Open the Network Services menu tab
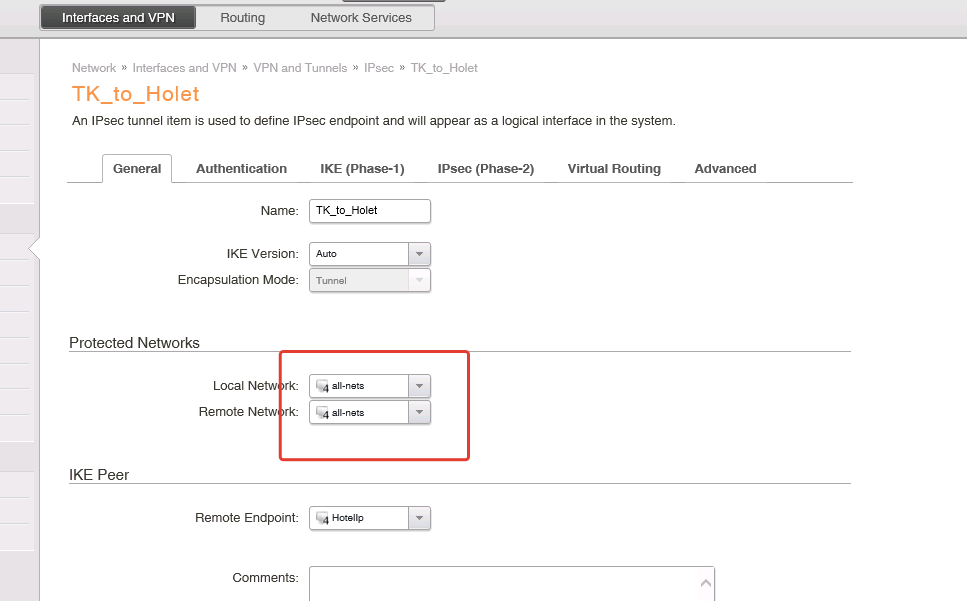The height and width of the screenshot is (601, 967). click(361, 18)
